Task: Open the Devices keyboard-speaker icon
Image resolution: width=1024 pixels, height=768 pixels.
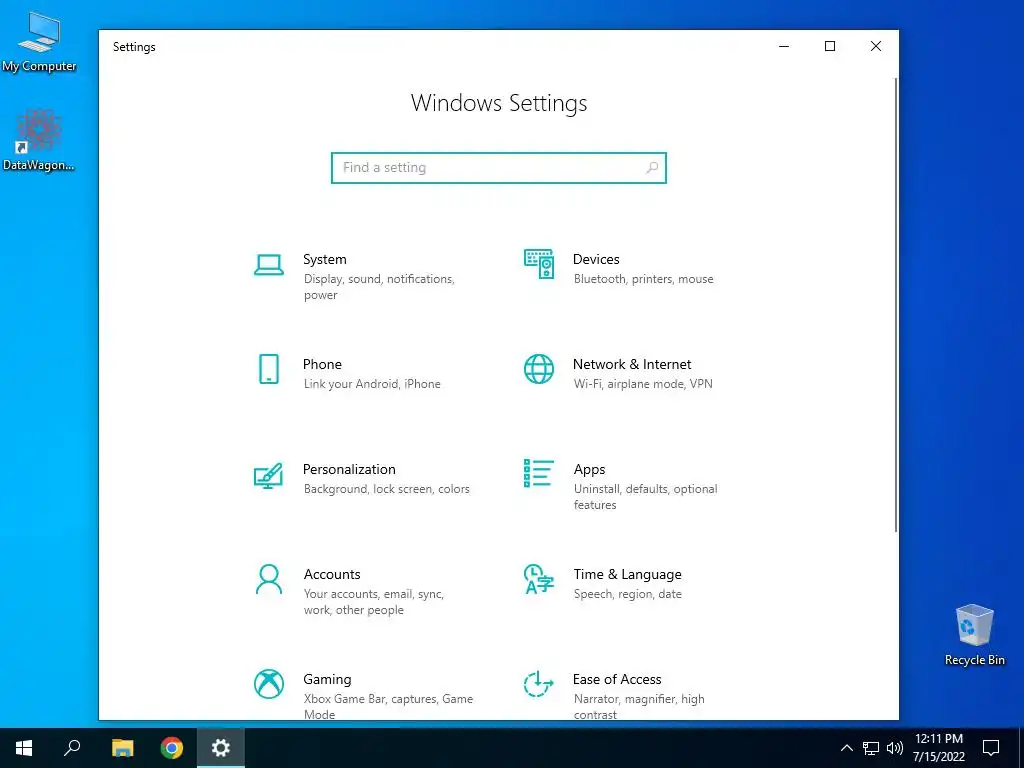Action: coord(539,264)
